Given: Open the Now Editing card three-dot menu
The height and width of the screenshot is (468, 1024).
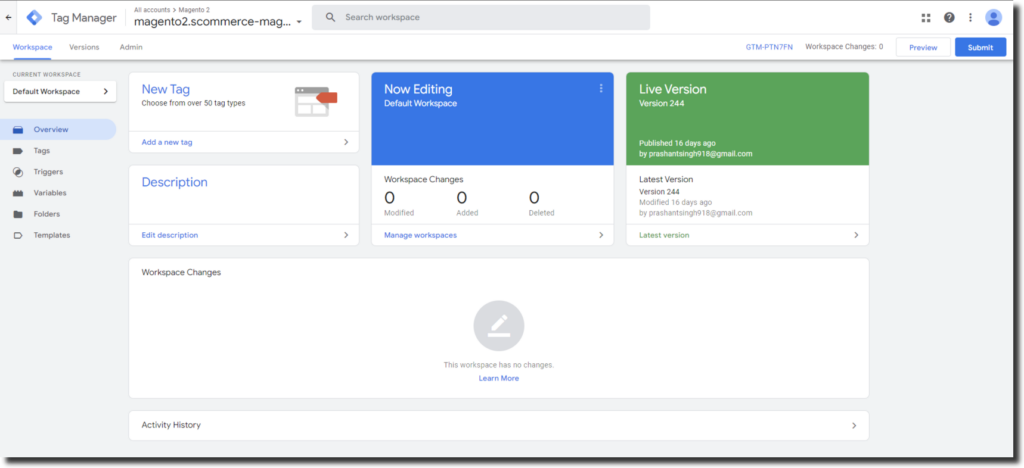Looking at the screenshot, I should pyautogui.click(x=601, y=88).
